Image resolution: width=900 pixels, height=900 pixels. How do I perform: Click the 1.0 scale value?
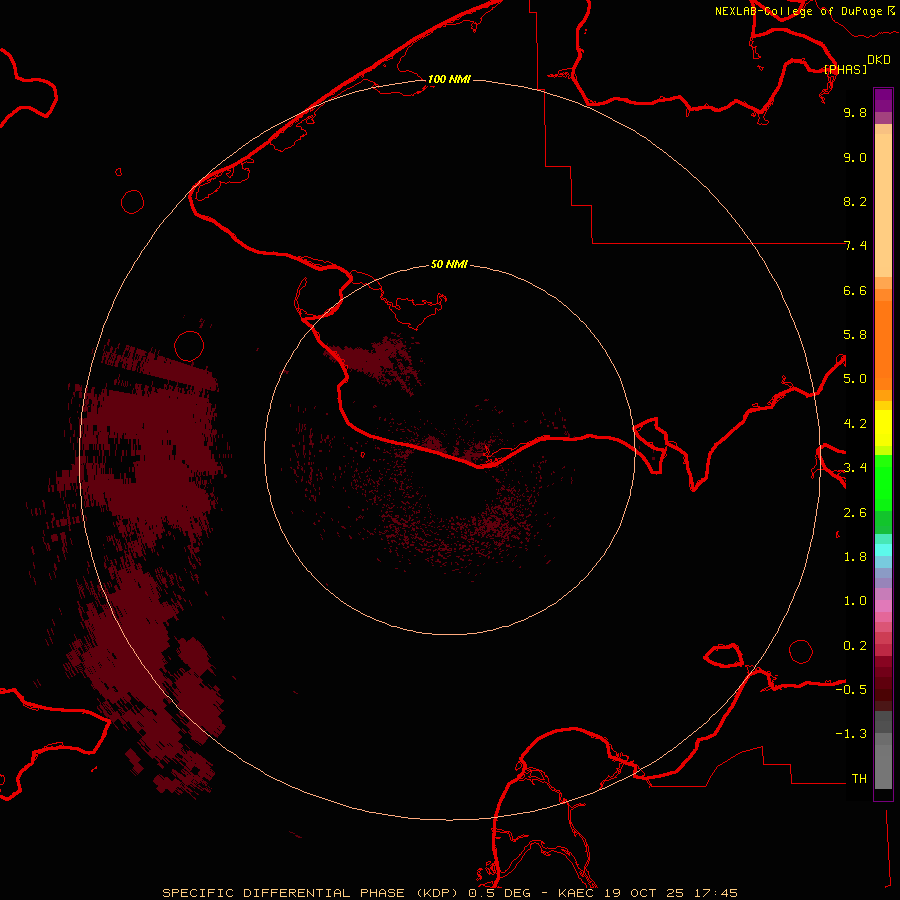pyautogui.click(x=855, y=601)
